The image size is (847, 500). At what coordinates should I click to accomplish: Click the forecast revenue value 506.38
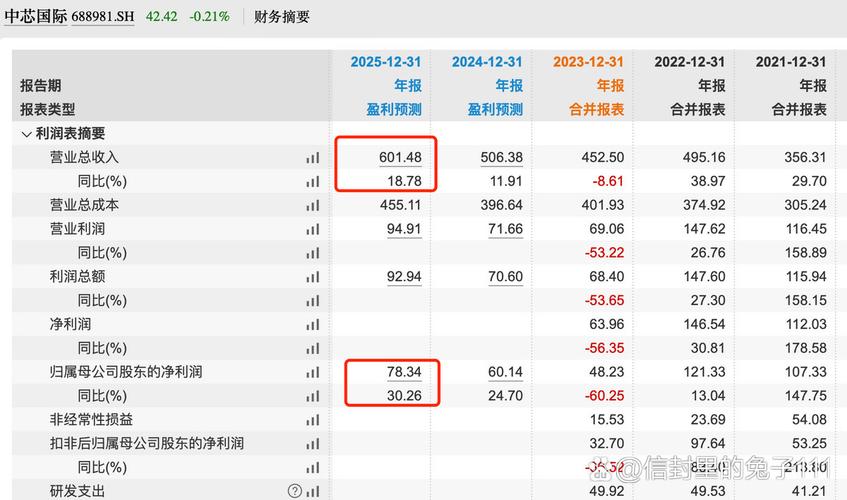click(x=502, y=157)
